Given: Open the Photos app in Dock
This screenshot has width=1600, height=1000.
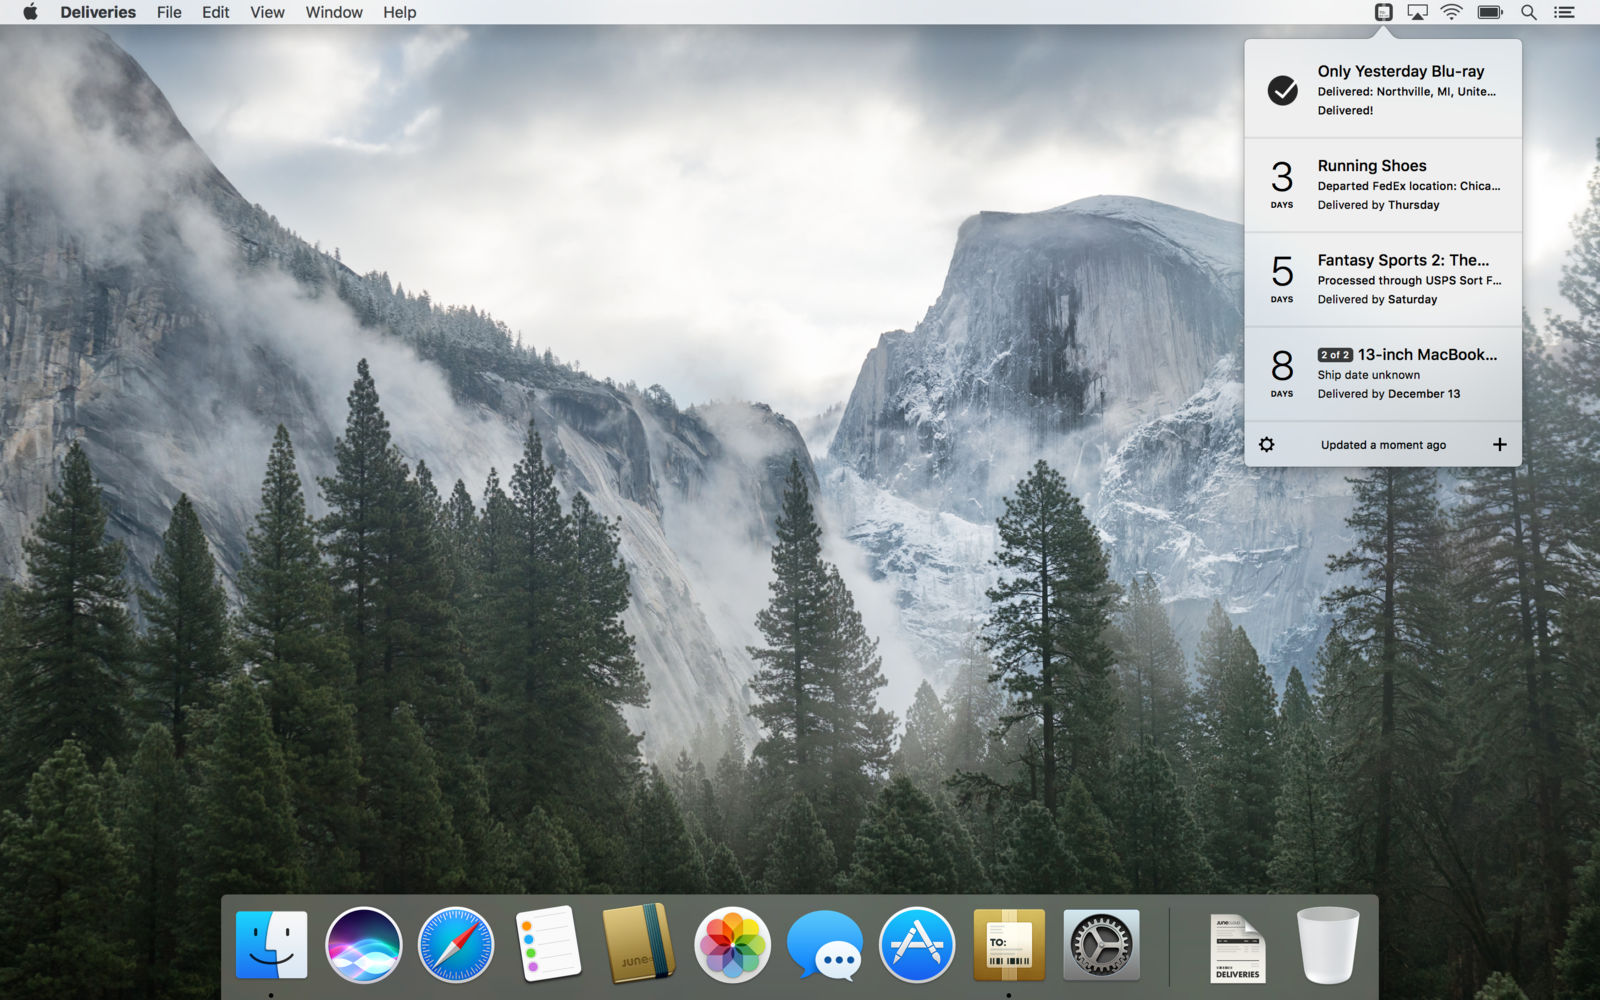Looking at the screenshot, I should click(732, 944).
